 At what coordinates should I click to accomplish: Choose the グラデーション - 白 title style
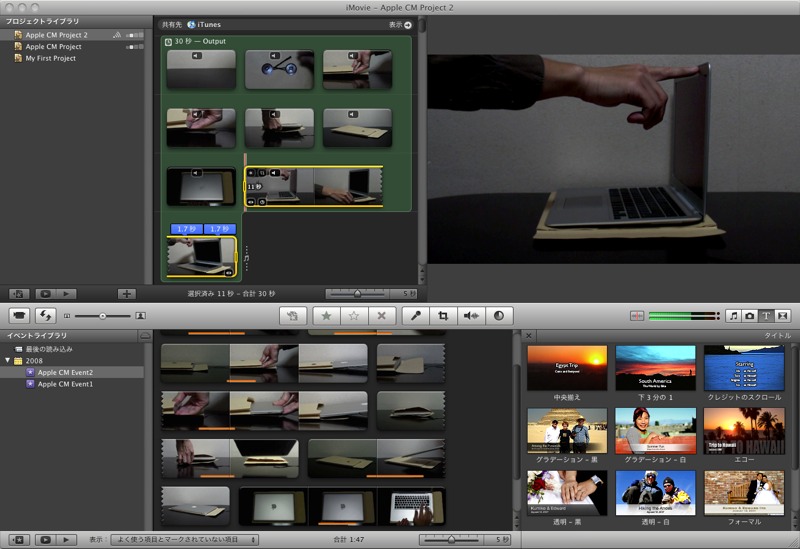tap(656, 431)
